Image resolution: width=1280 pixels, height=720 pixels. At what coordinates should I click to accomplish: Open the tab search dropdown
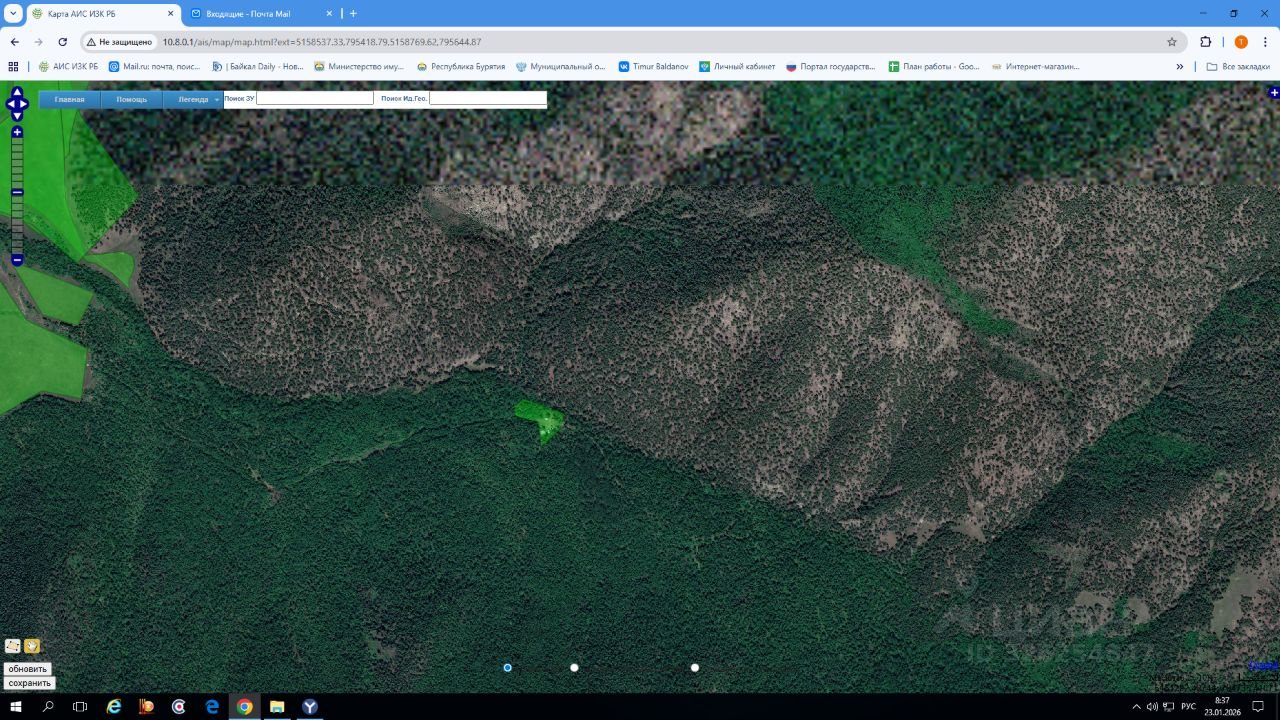pyautogui.click(x=13, y=14)
